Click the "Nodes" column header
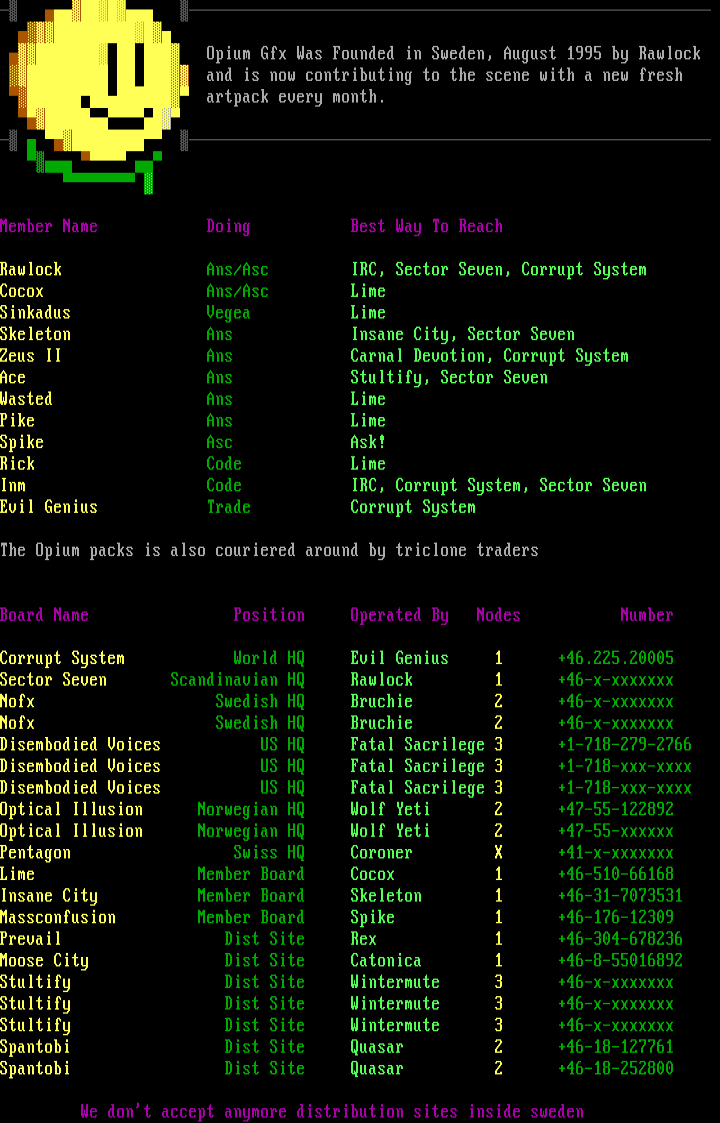Screen dimensions: 720x1123 (498, 616)
